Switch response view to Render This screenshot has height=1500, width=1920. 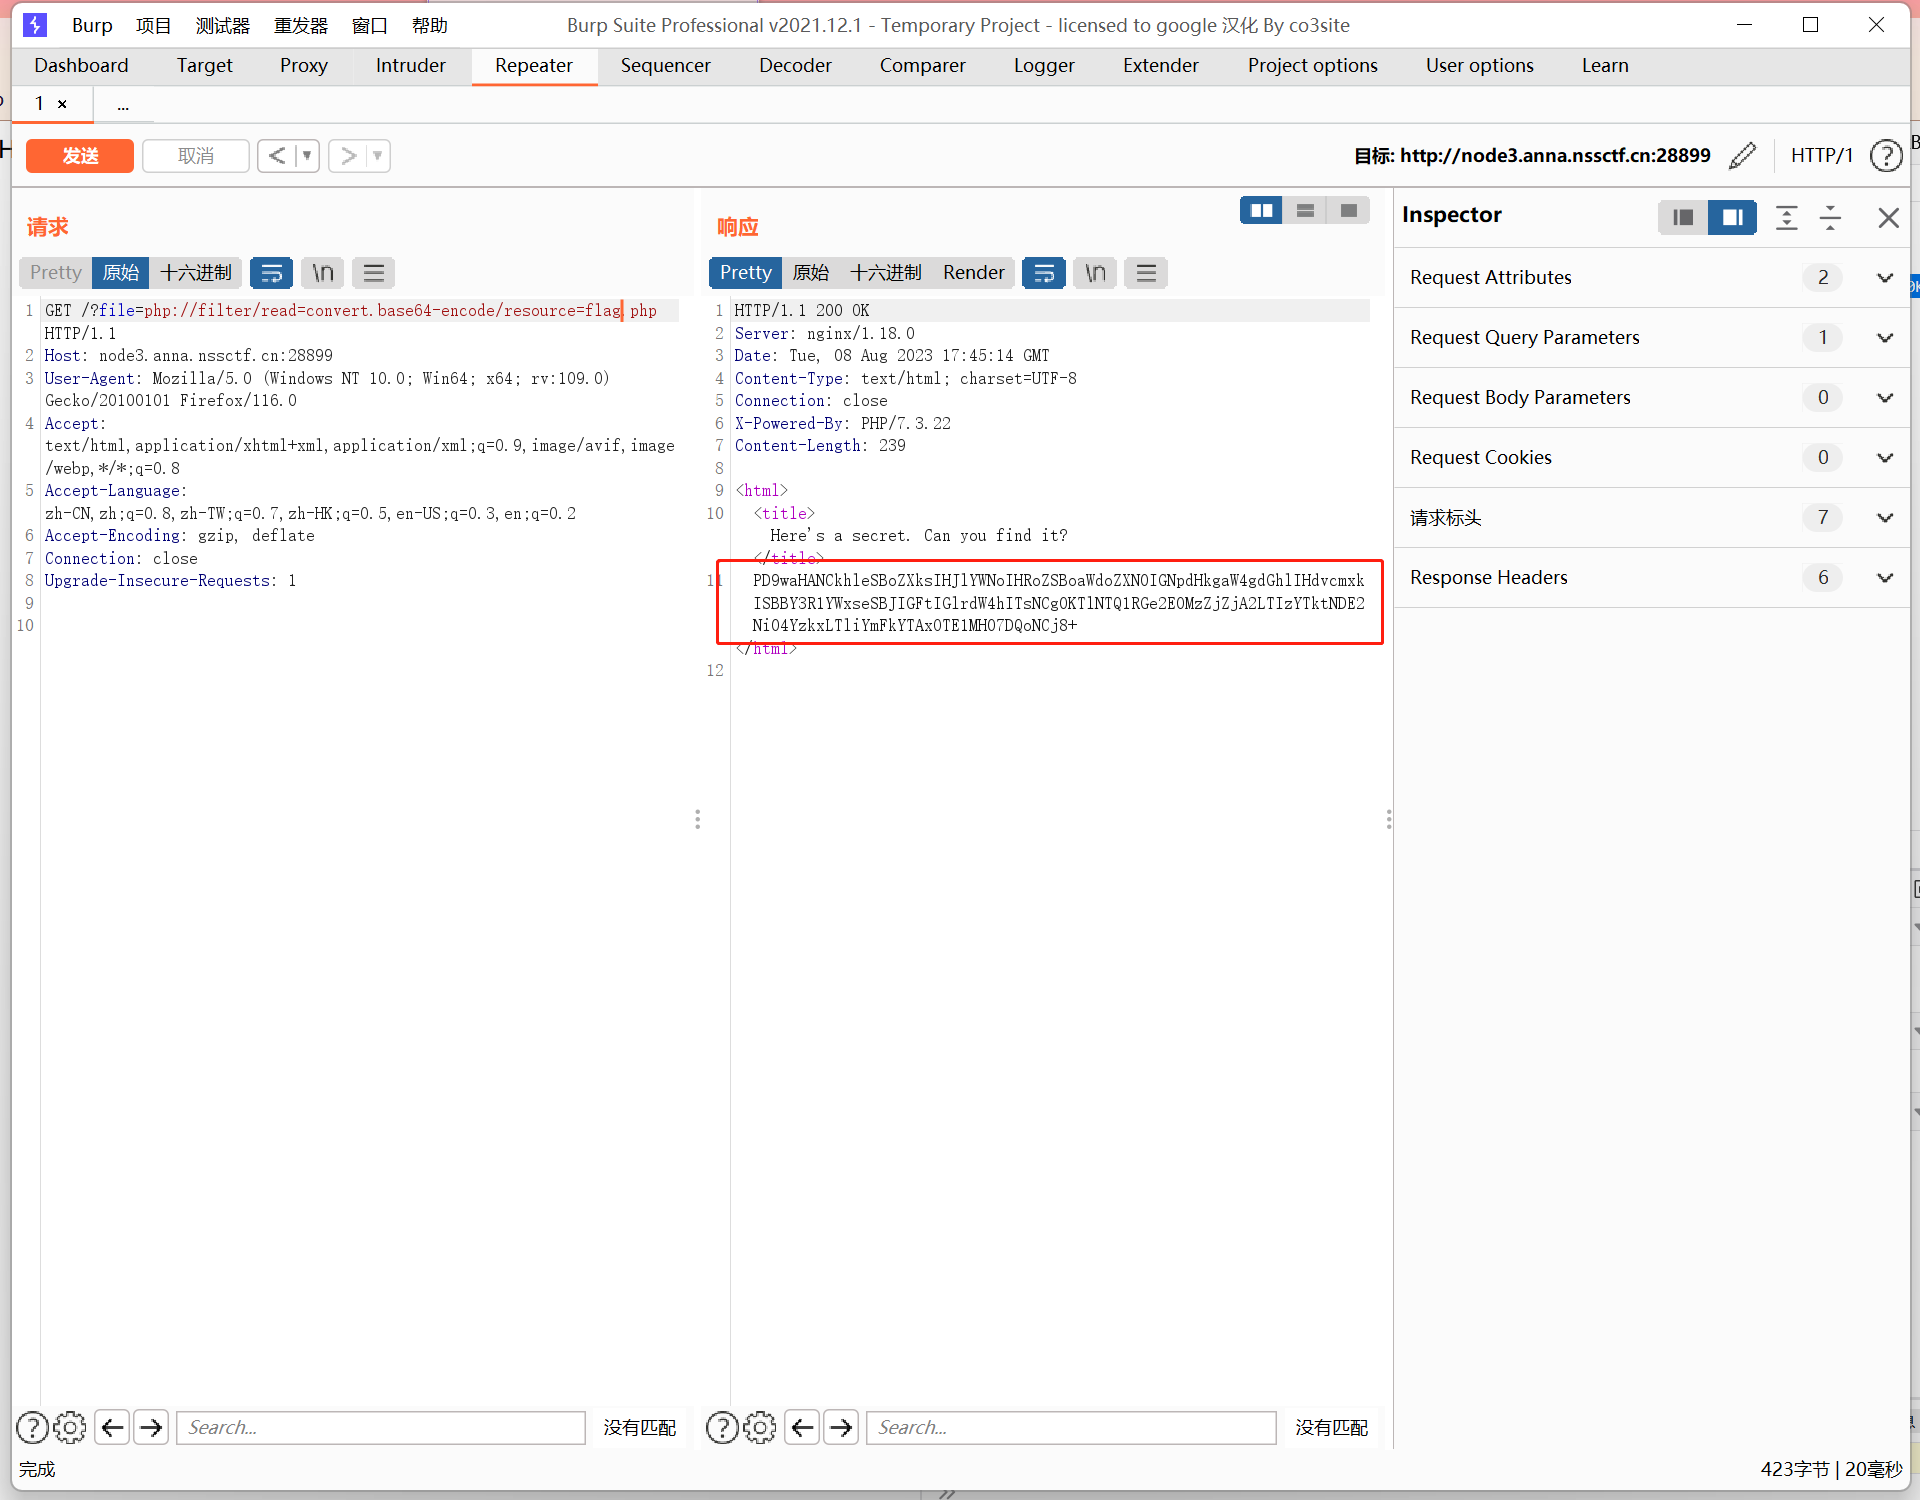(x=973, y=273)
